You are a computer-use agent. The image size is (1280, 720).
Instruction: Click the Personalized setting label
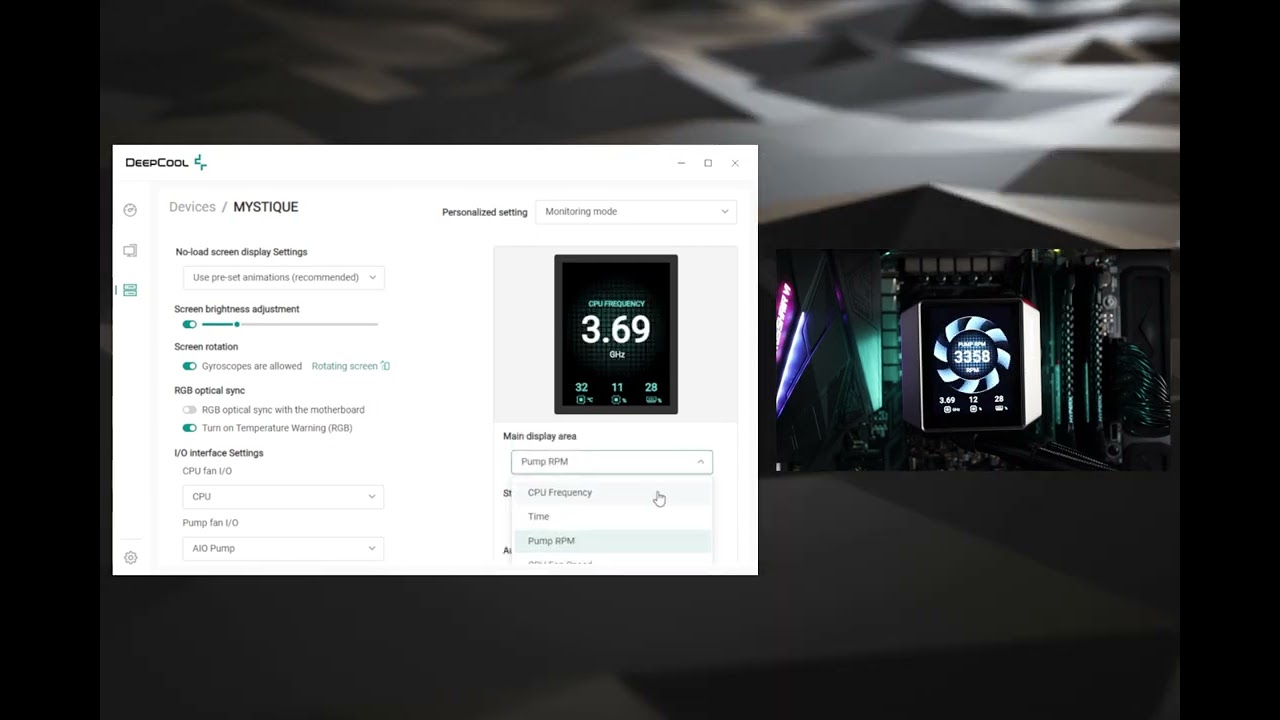pyautogui.click(x=484, y=212)
